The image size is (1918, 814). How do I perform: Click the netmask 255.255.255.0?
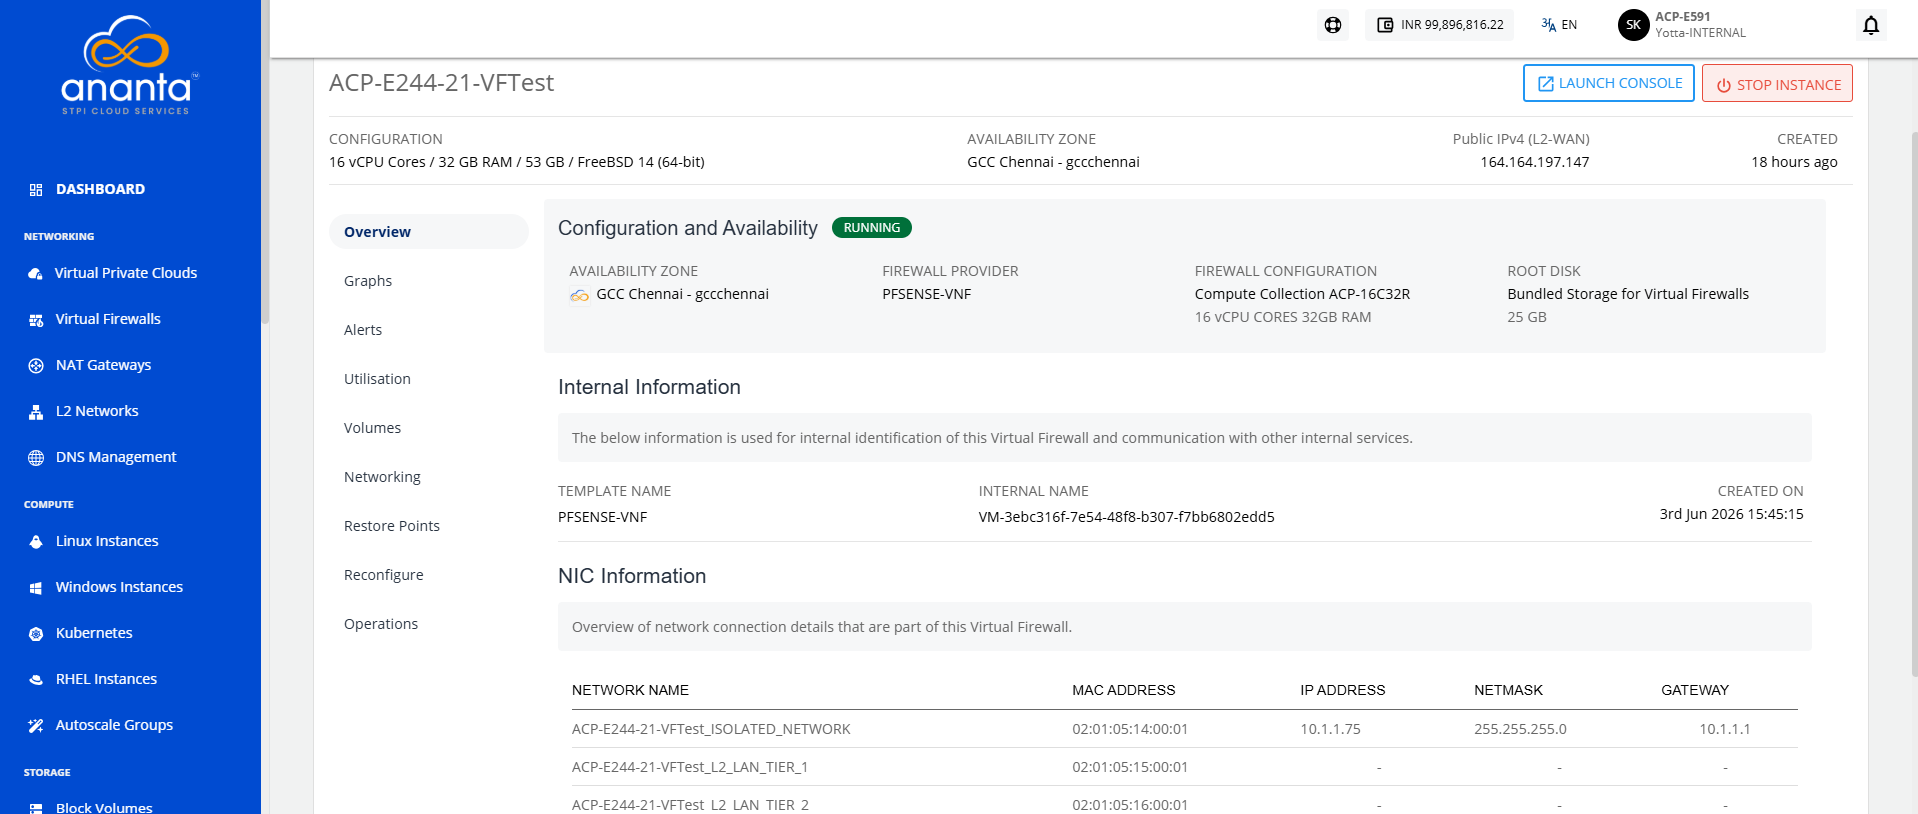coord(1520,729)
